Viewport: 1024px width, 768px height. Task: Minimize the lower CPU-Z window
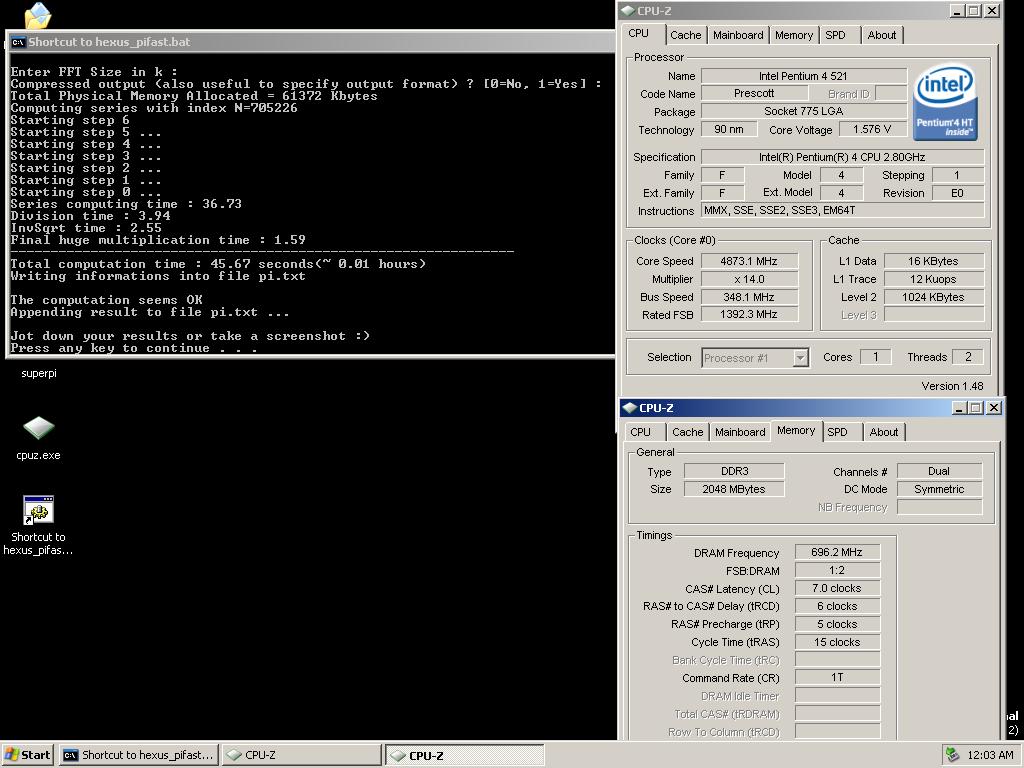click(959, 408)
